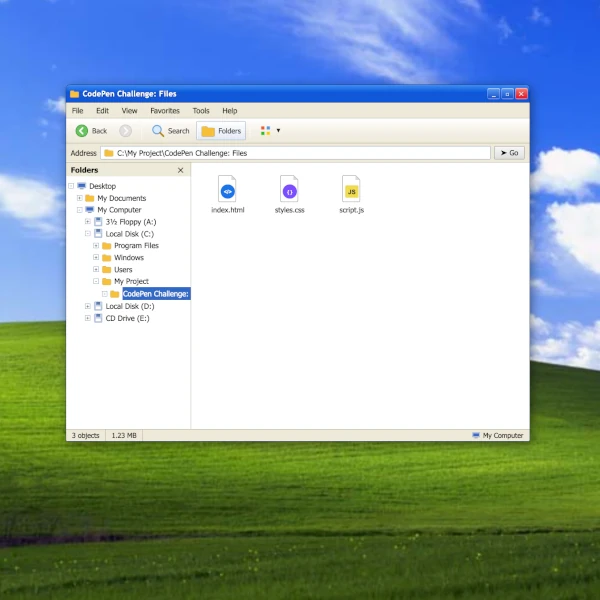This screenshot has height=600, width=600.
Task: Open the Tools menu
Action: [201, 111]
